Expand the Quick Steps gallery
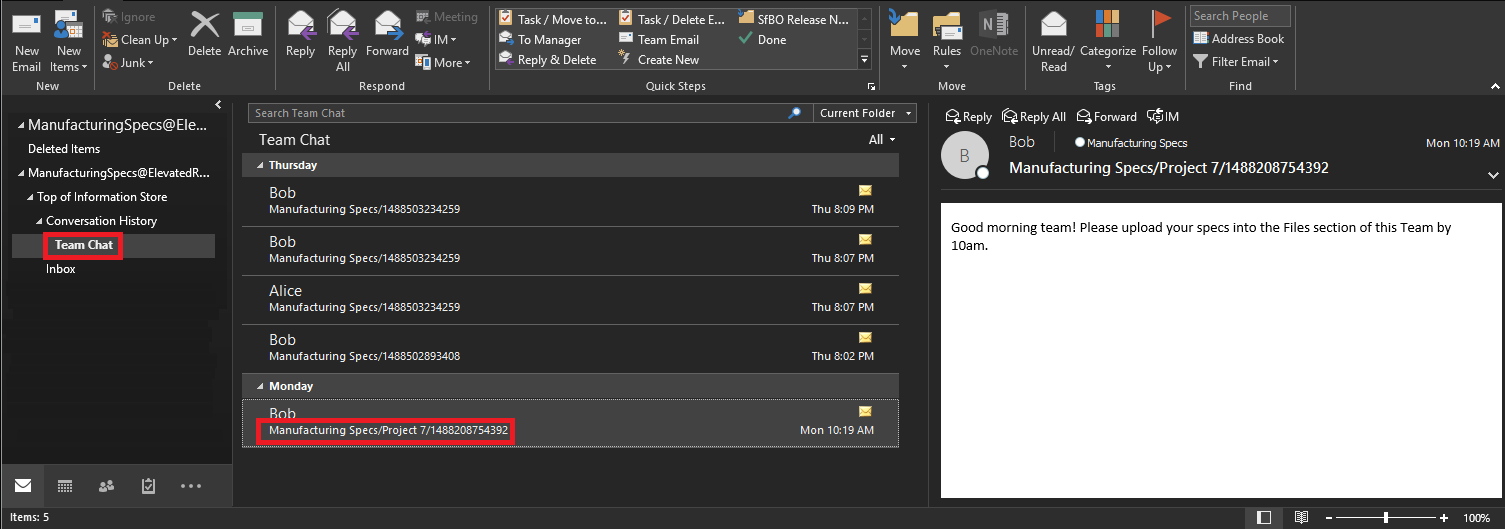1505x529 pixels. pyautogui.click(x=865, y=61)
